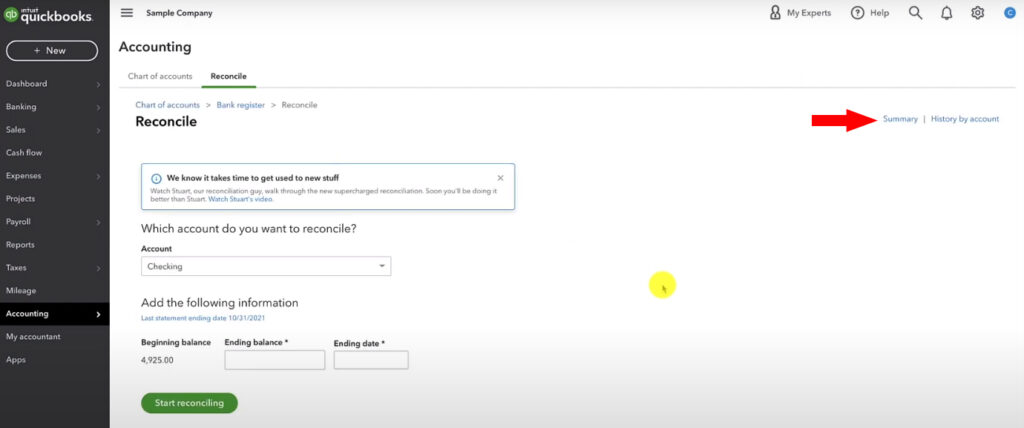1024x428 pixels.
Task: Select the Reconcile tab
Action: [229, 76]
